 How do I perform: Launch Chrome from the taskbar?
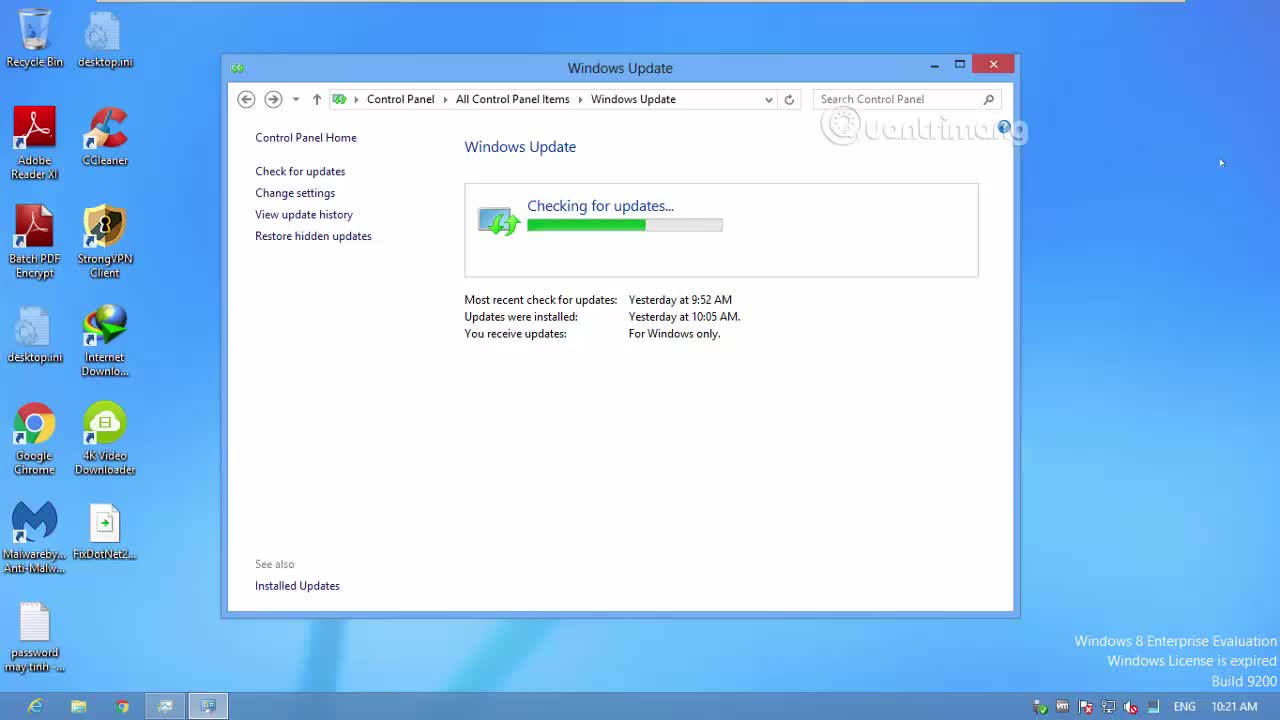pyautogui.click(x=122, y=706)
